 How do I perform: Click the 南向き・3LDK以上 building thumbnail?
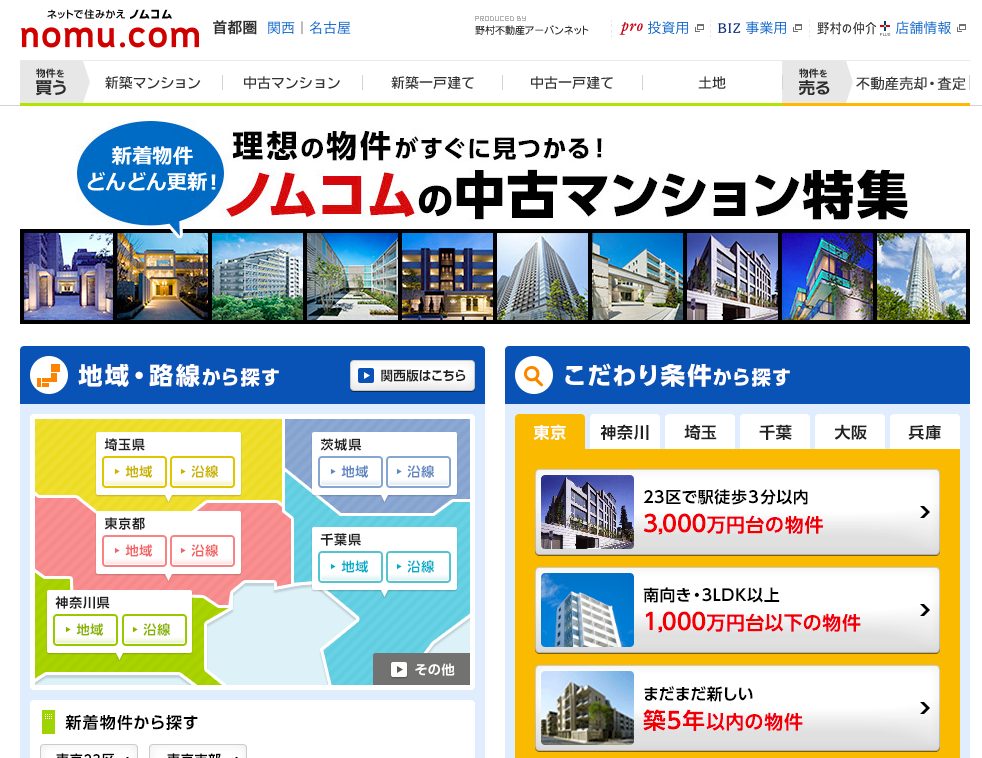click(x=587, y=610)
